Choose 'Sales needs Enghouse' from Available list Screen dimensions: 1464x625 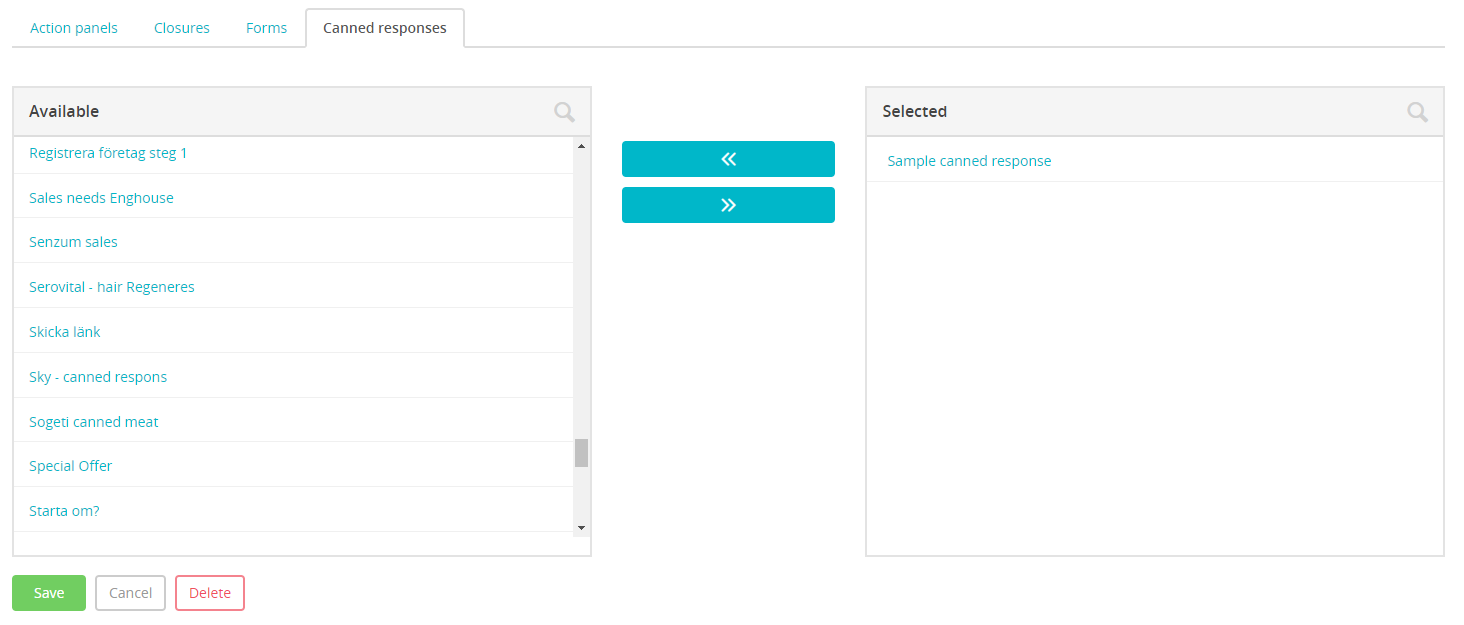click(x=101, y=198)
